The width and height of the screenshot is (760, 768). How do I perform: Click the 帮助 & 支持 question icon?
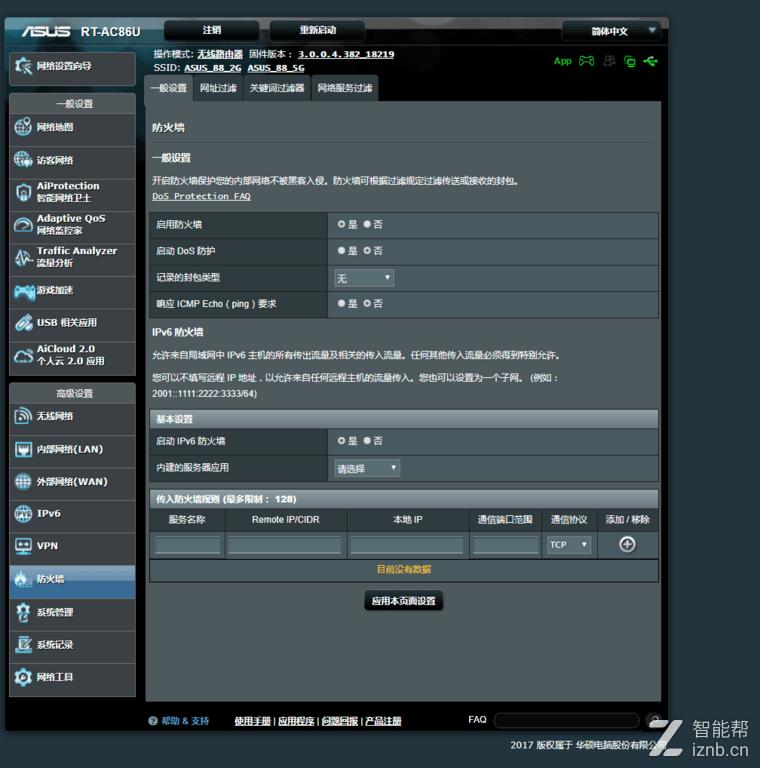(x=153, y=720)
